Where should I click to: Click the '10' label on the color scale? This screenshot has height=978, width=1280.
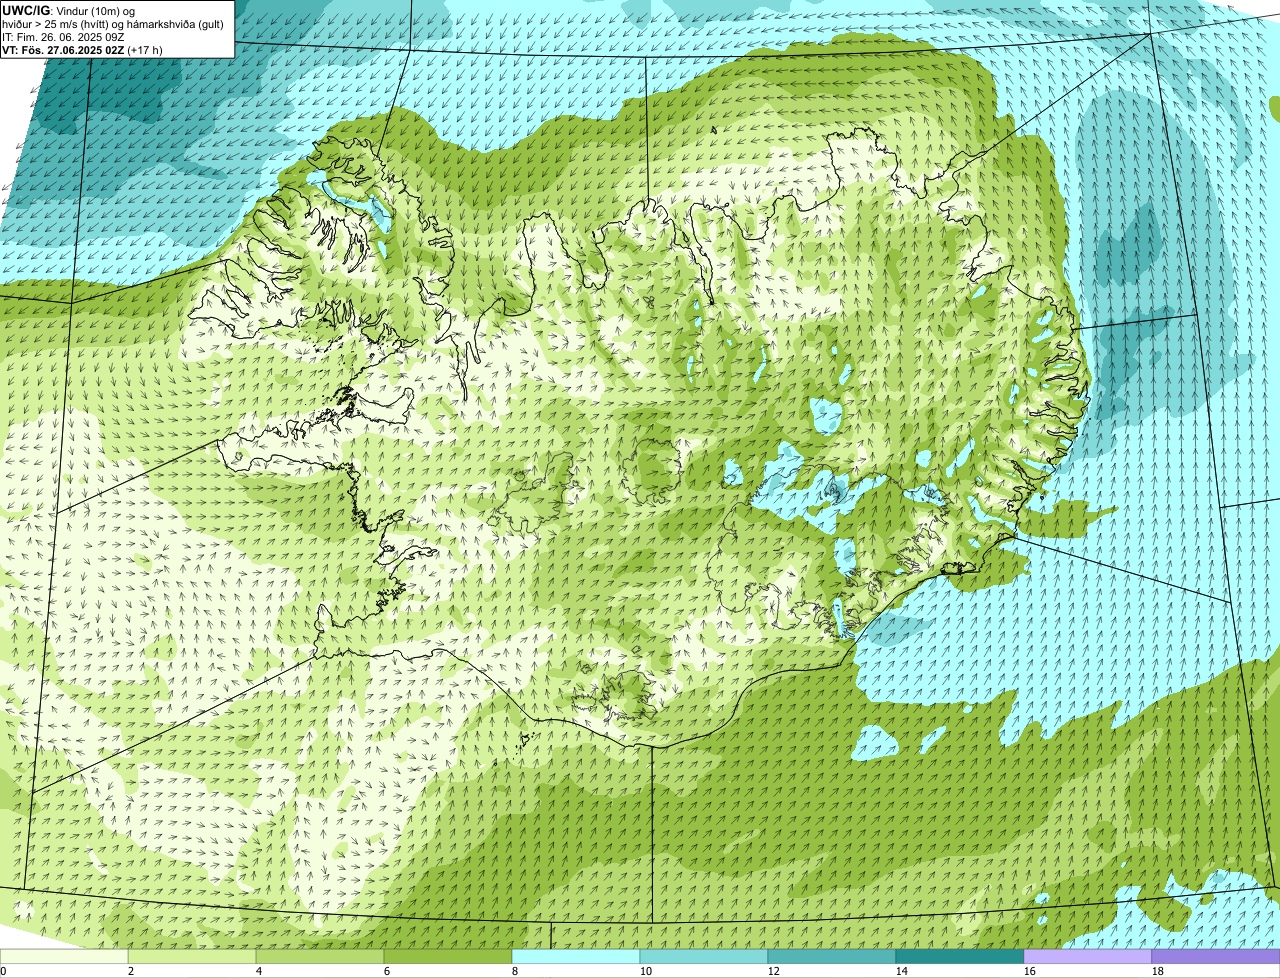[646, 971]
